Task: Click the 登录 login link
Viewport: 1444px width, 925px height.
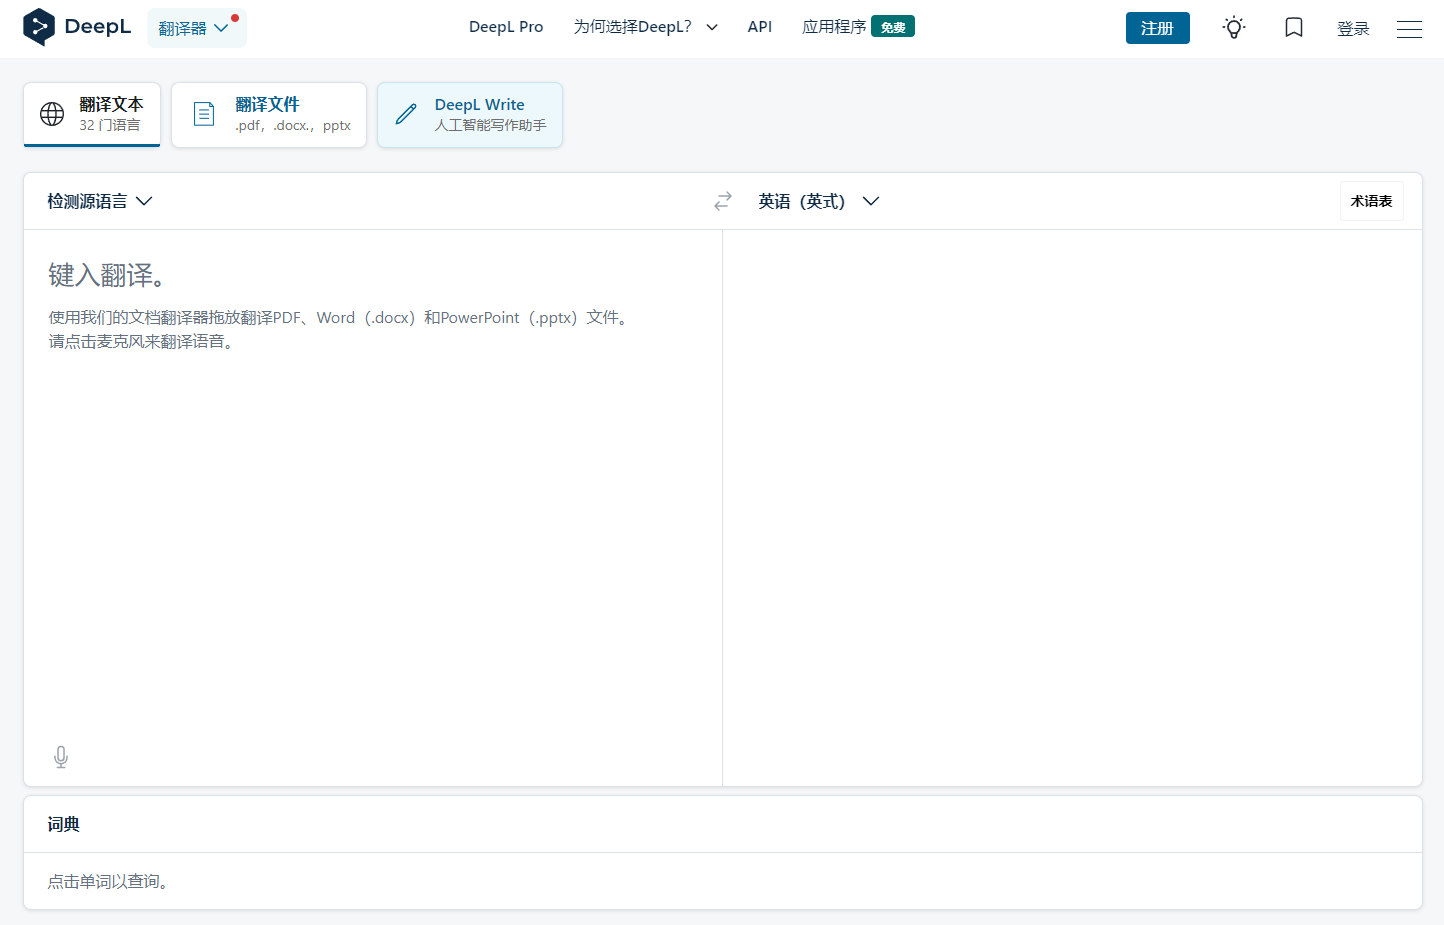Action: click(1353, 29)
